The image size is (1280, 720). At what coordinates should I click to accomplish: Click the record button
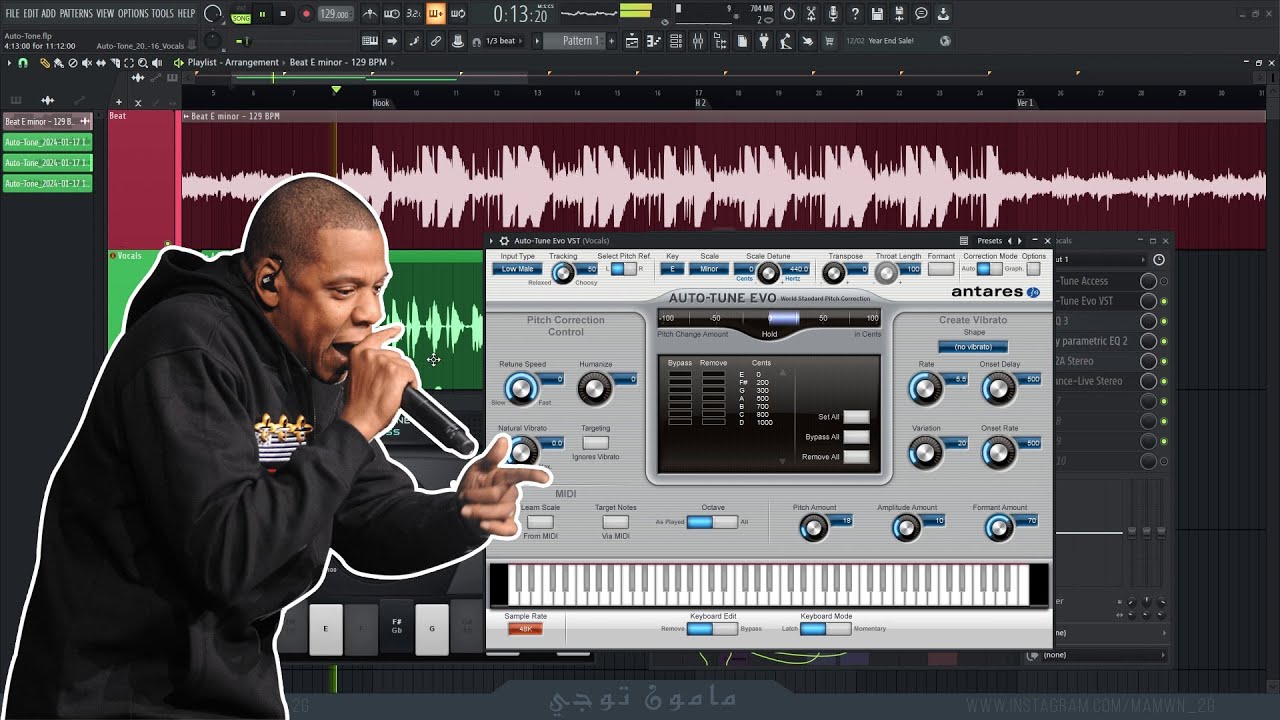[x=306, y=14]
